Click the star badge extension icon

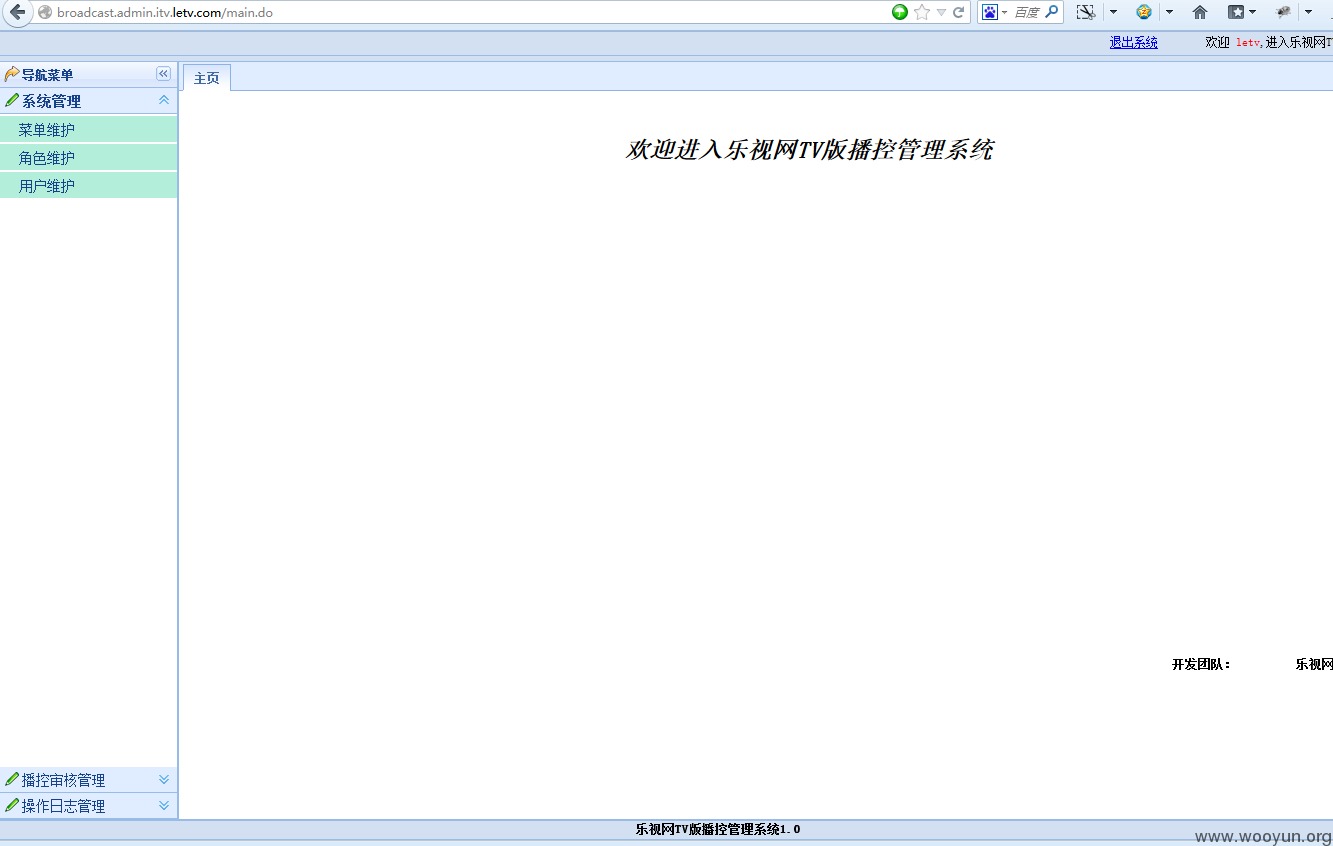pyautogui.click(x=1144, y=12)
